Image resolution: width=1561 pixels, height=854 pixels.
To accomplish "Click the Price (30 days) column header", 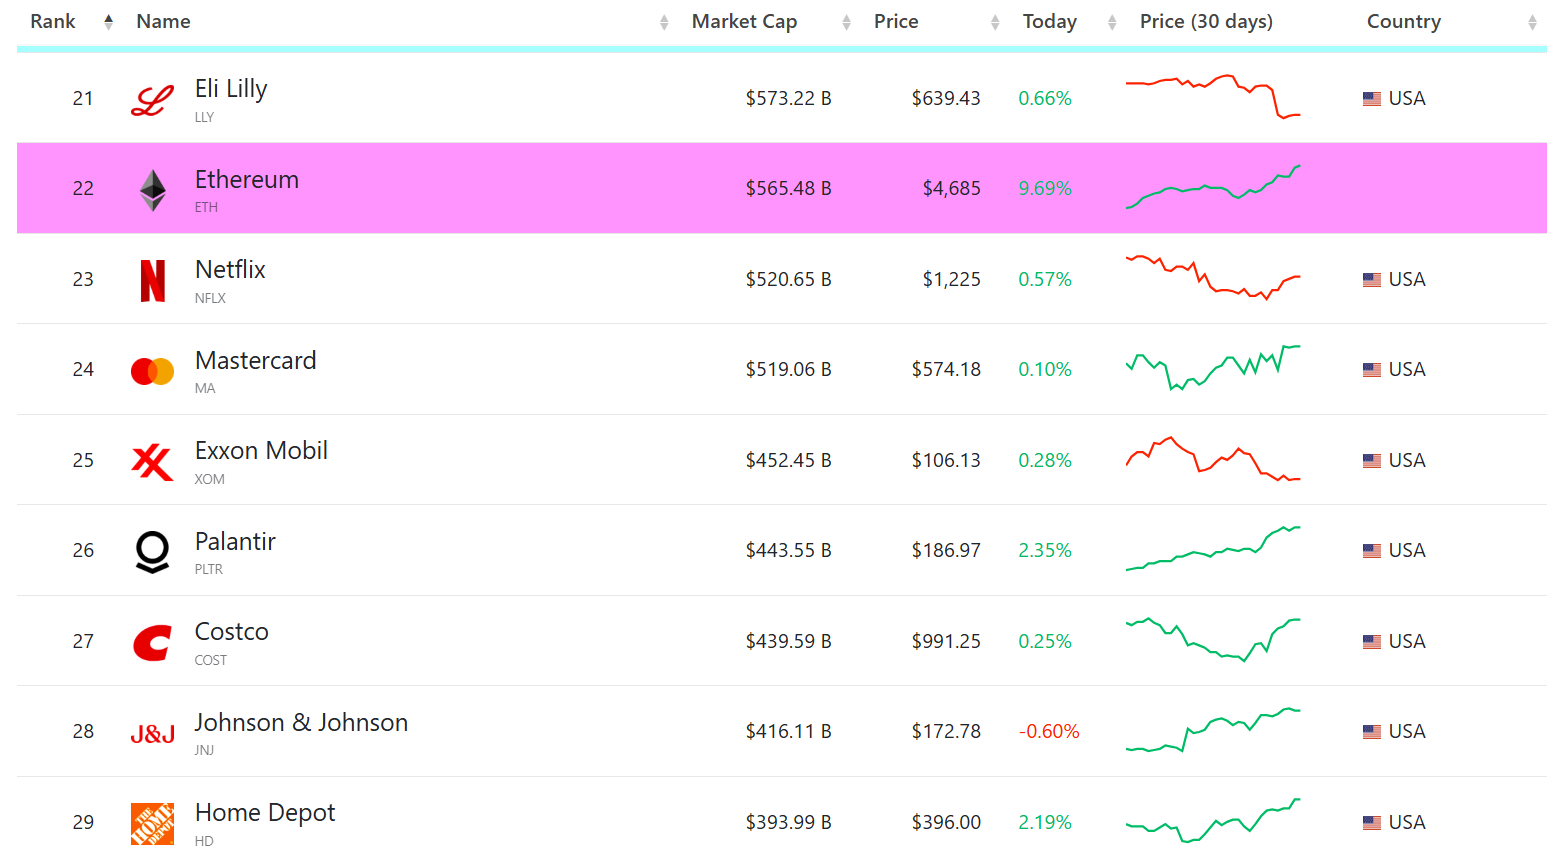I will click(1206, 22).
